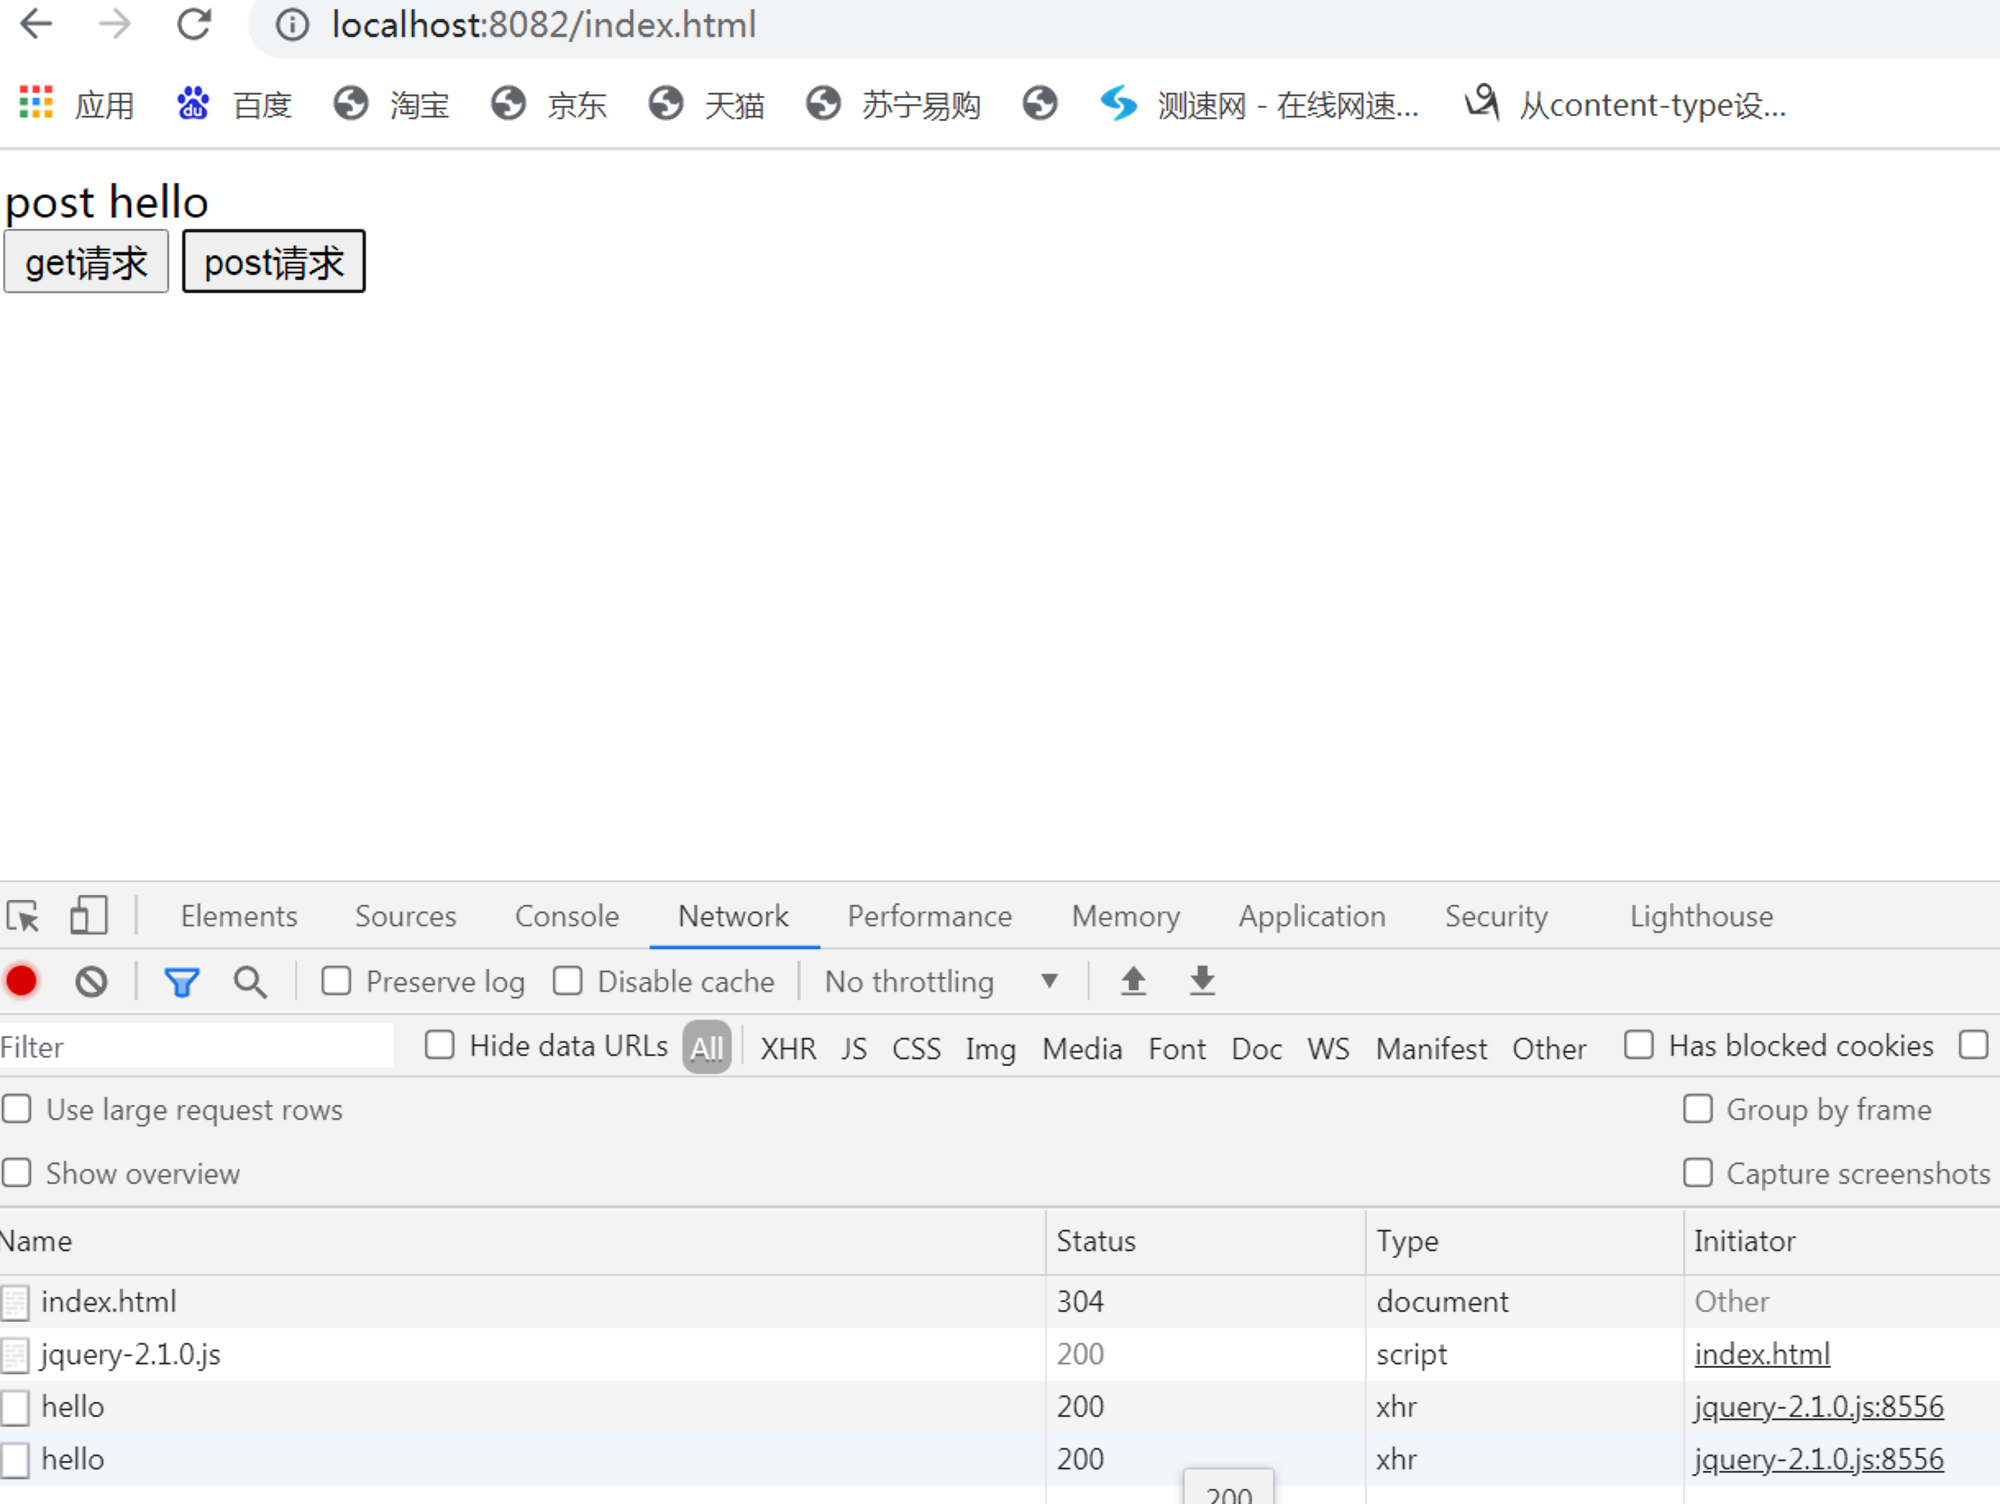Enable Hide data URLs checkbox
The width and height of the screenshot is (2000, 1504).
pos(440,1045)
